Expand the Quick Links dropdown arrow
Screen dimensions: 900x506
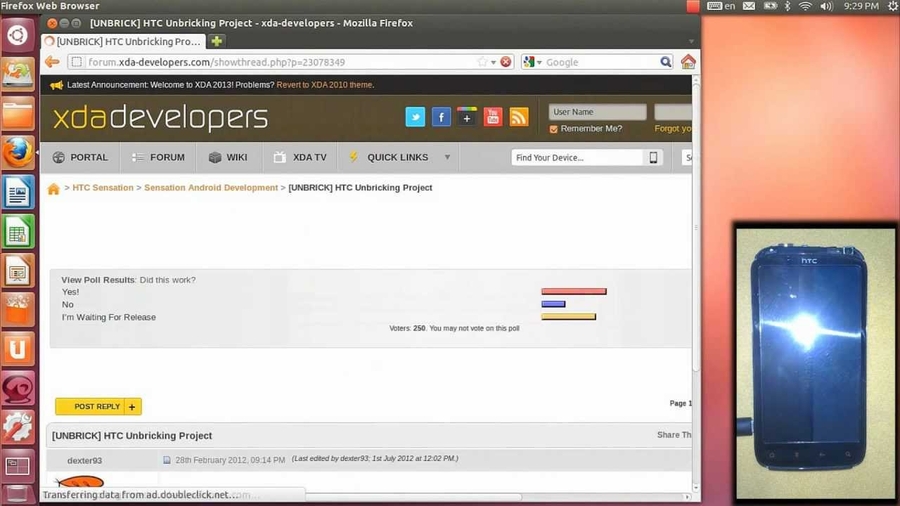pyautogui.click(x=447, y=157)
